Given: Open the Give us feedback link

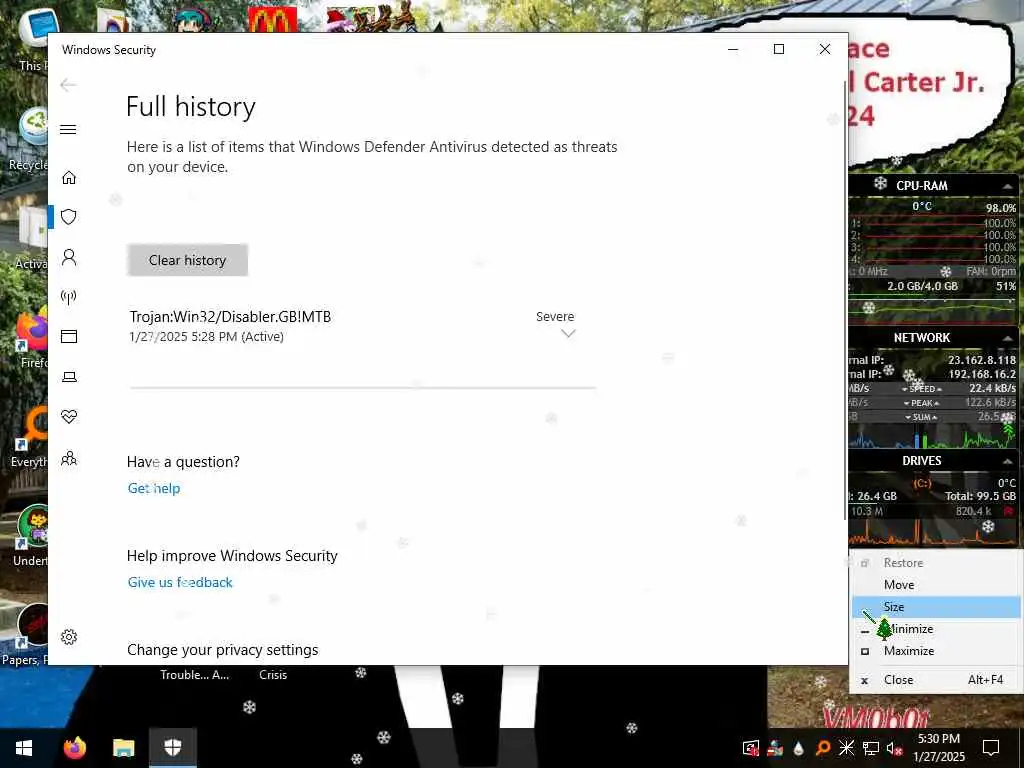Looking at the screenshot, I should 180,582.
